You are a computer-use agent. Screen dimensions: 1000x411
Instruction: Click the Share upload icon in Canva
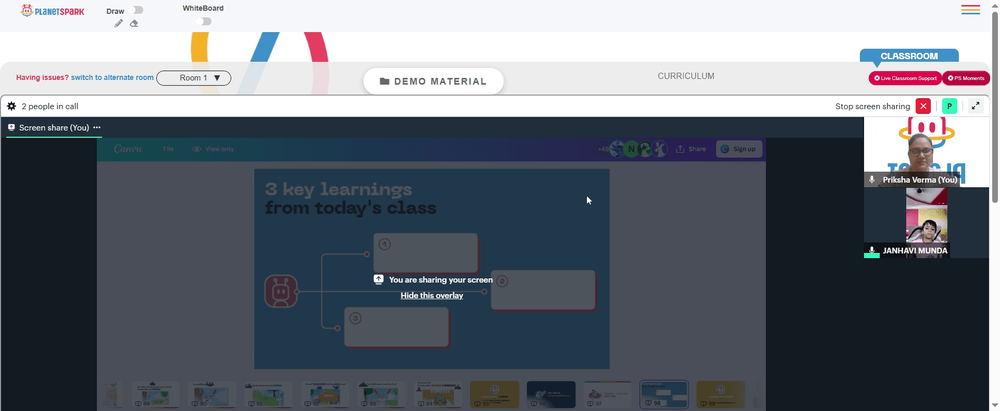coord(680,149)
